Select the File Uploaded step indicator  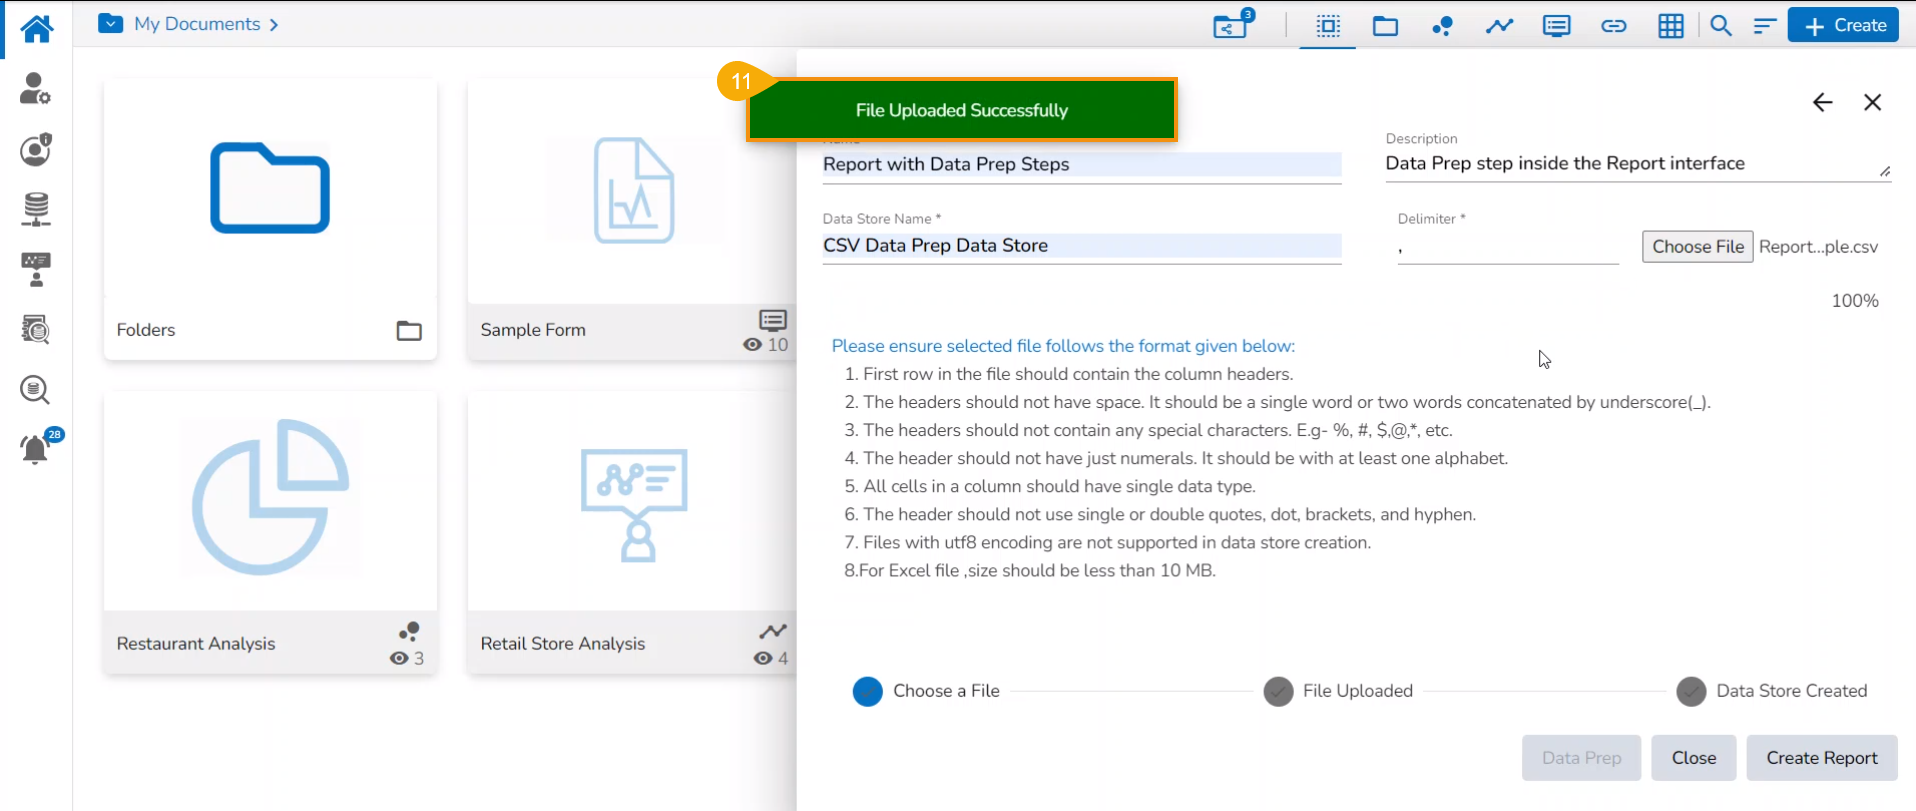pyautogui.click(x=1278, y=691)
